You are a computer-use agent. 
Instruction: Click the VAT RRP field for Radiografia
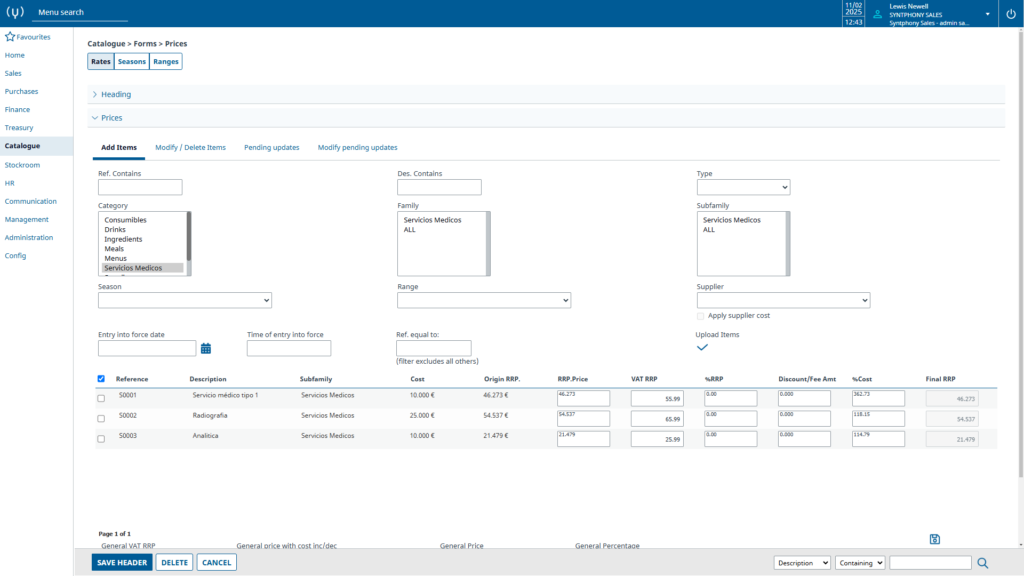pyautogui.click(x=657, y=419)
